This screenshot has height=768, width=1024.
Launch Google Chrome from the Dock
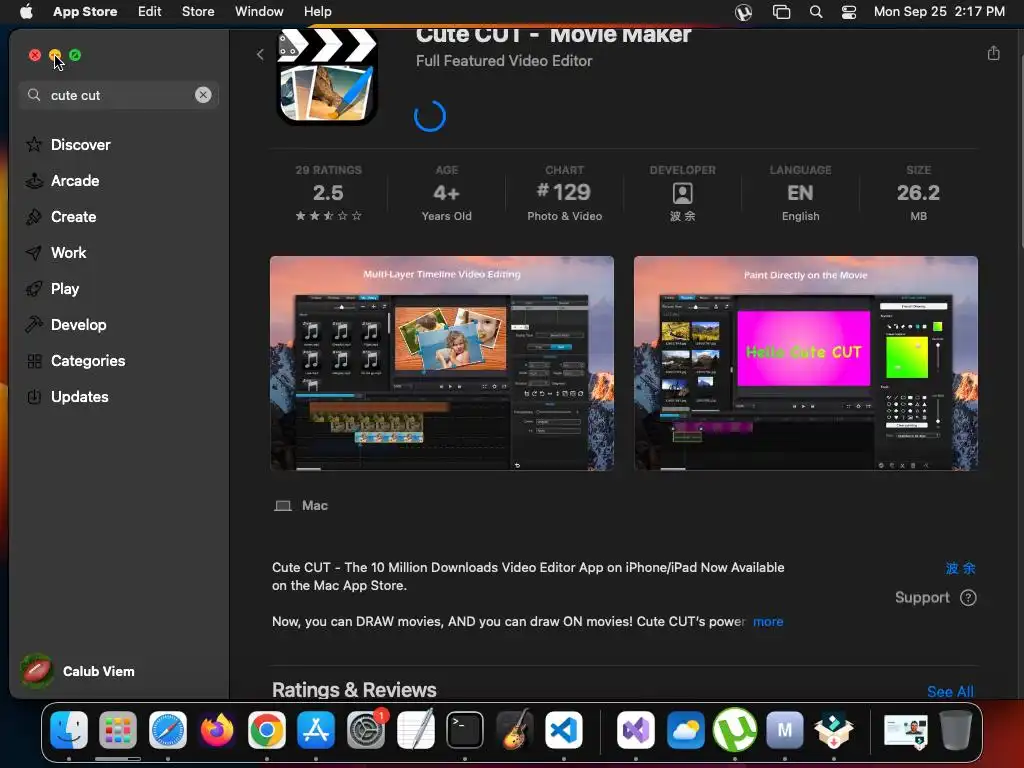coord(266,729)
